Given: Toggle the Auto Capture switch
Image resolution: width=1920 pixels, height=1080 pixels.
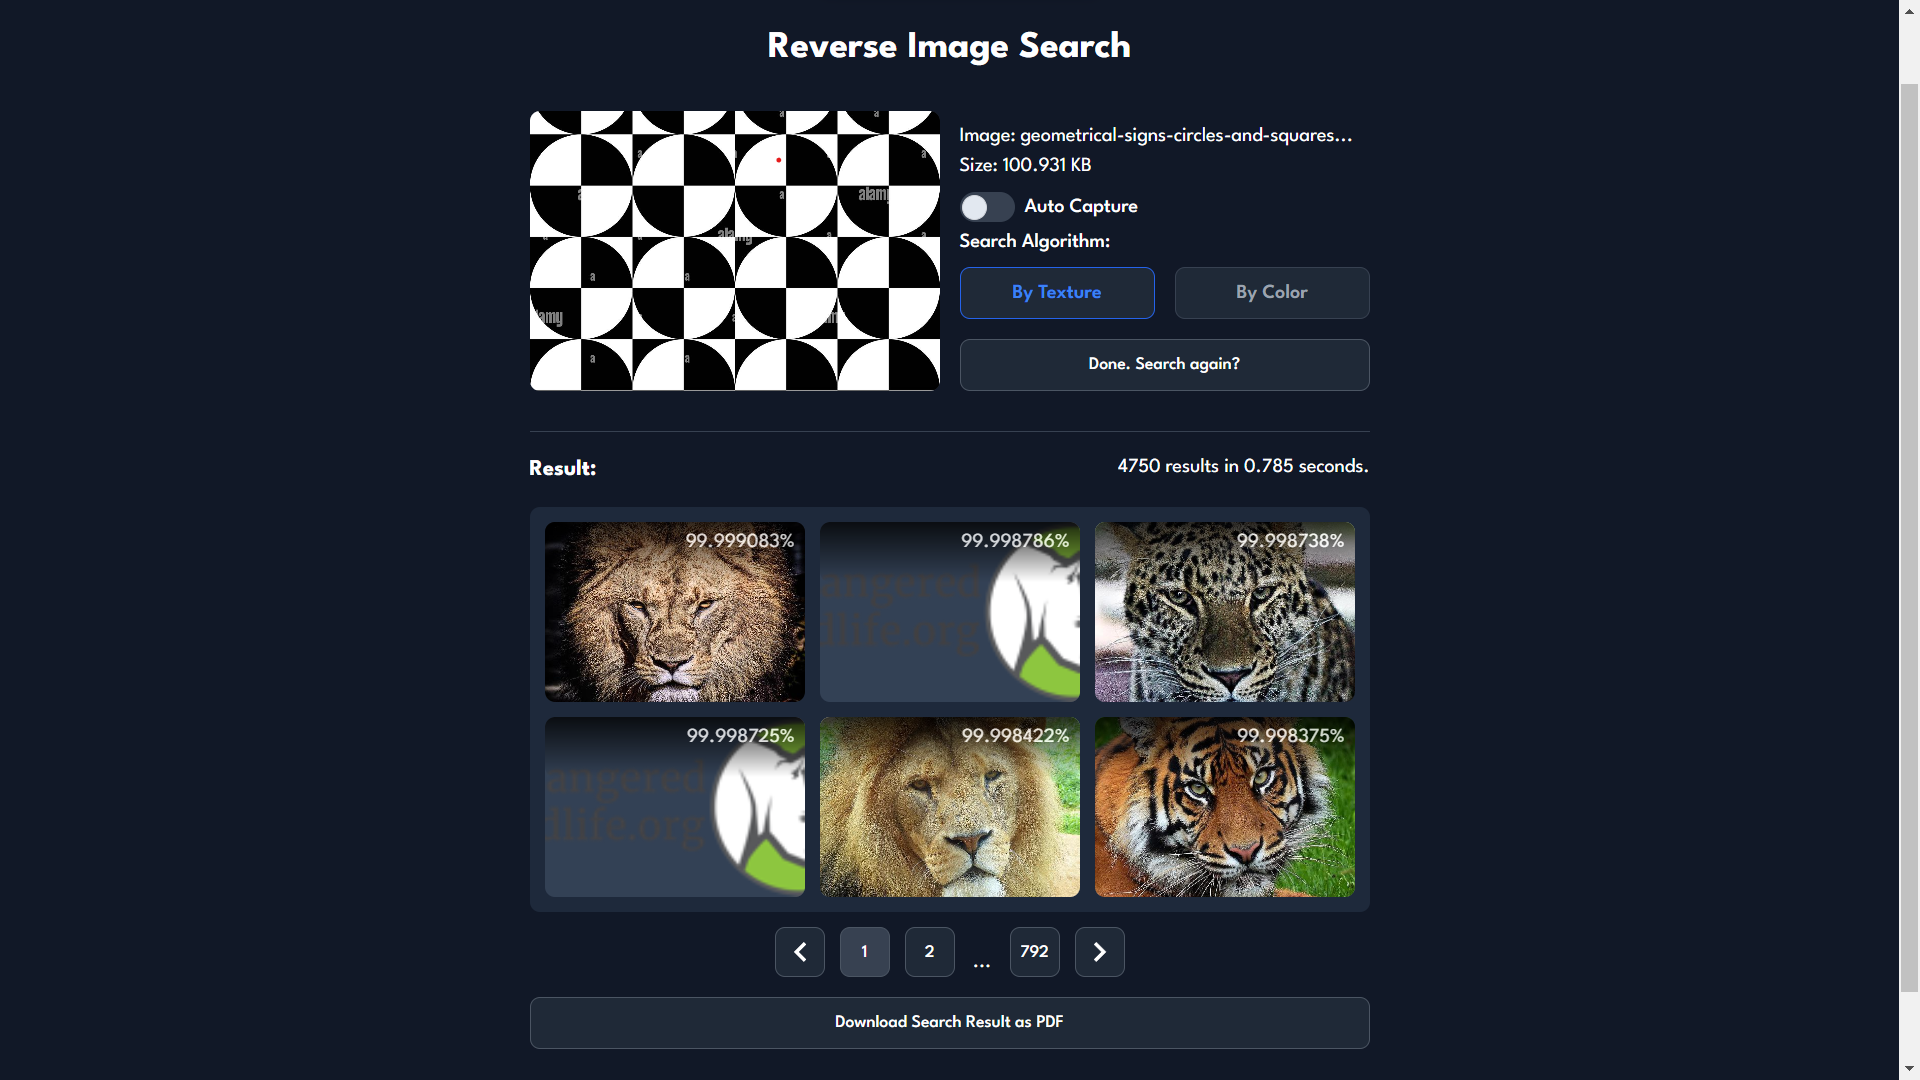Looking at the screenshot, I should tap(986, 207).
